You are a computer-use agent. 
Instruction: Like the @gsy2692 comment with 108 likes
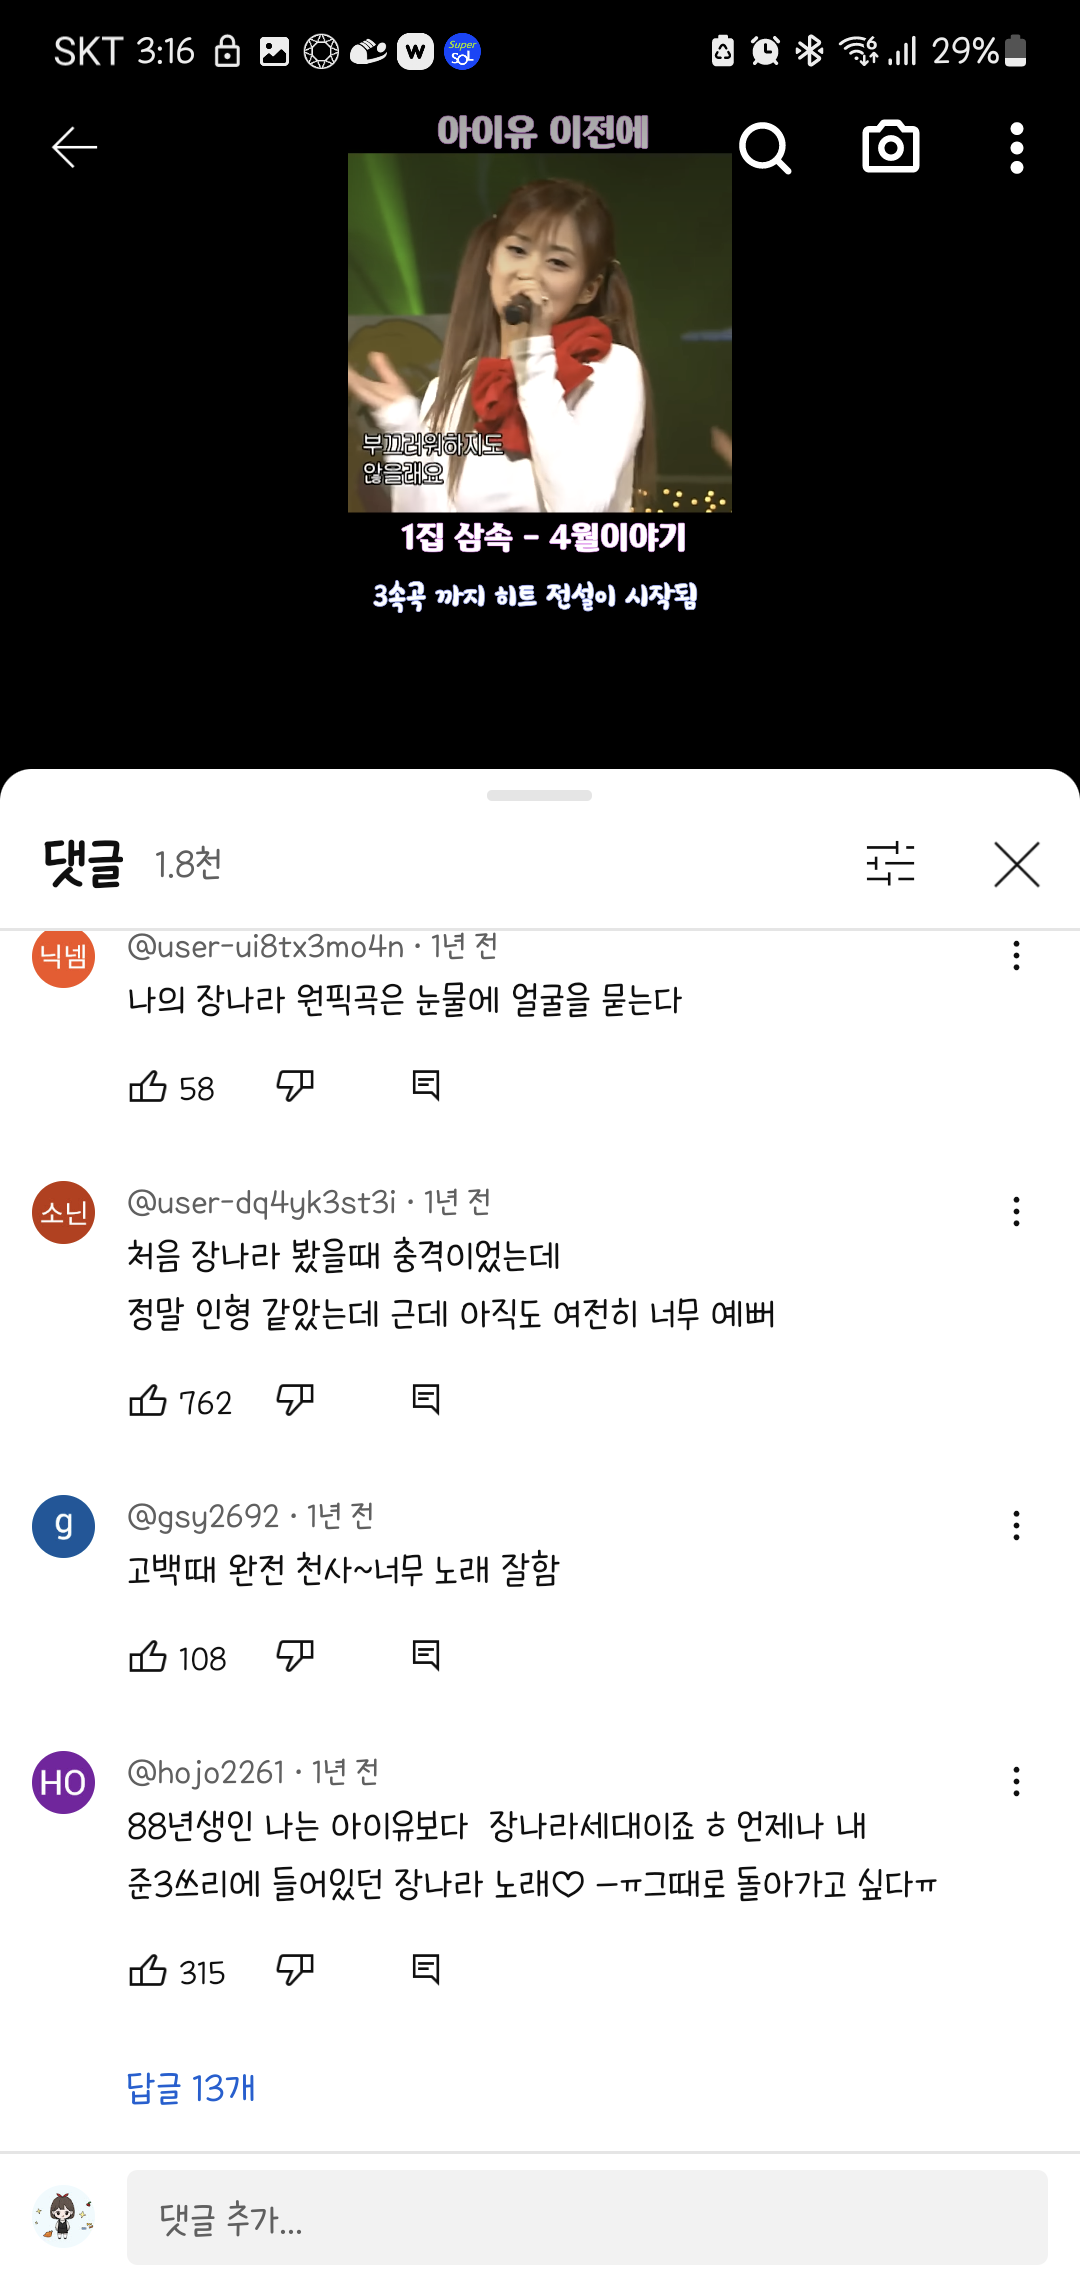coord(148,1656)
